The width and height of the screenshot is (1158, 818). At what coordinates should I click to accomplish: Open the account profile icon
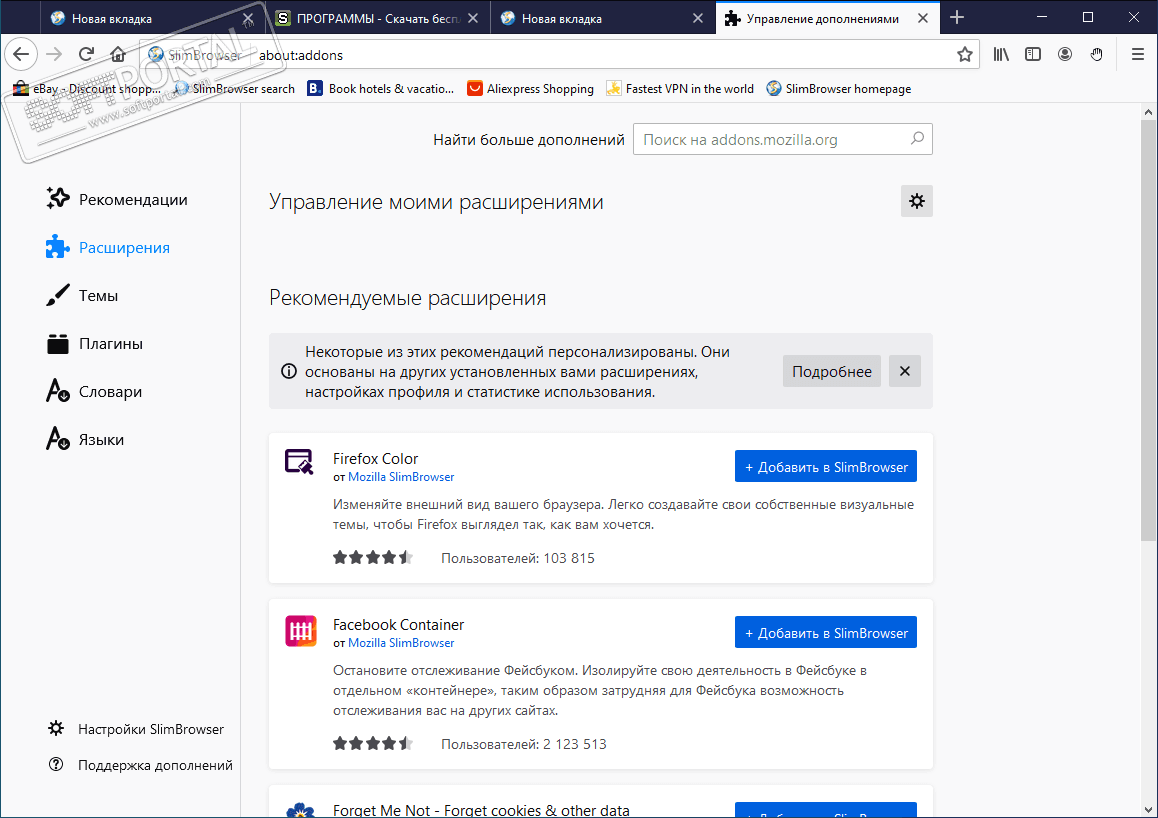pos(1065,54)
